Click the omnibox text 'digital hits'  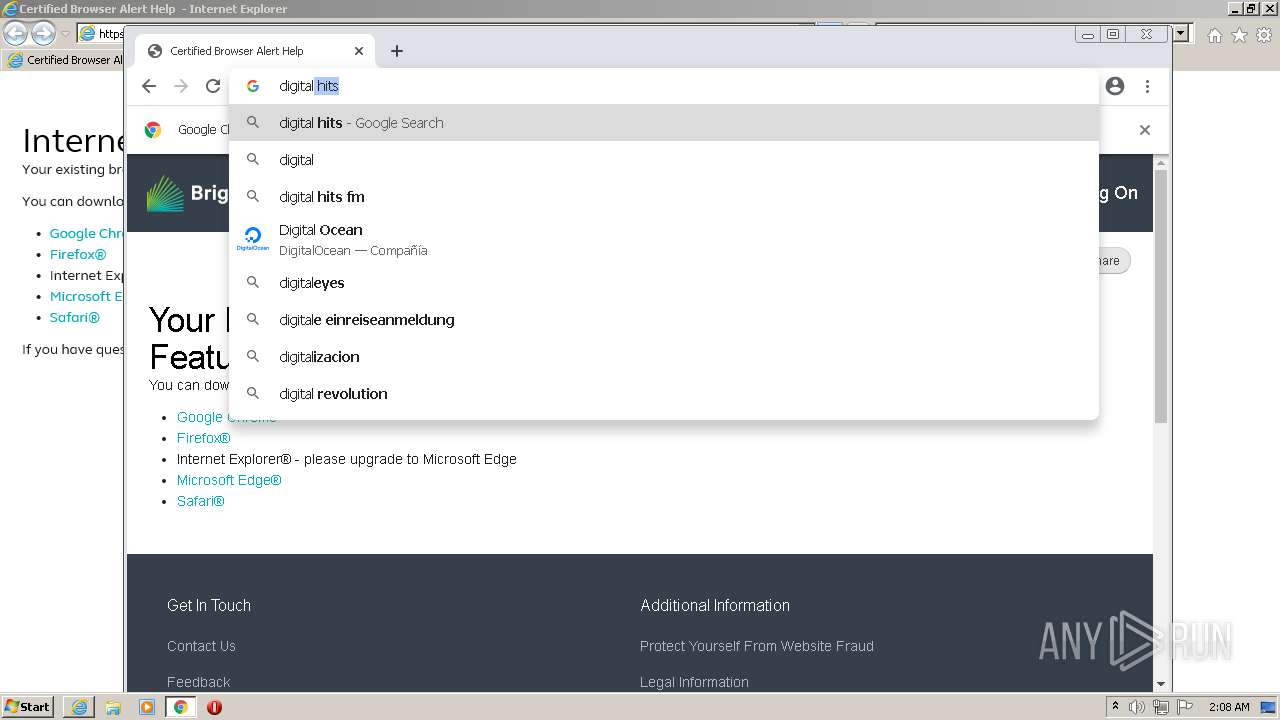309,86
